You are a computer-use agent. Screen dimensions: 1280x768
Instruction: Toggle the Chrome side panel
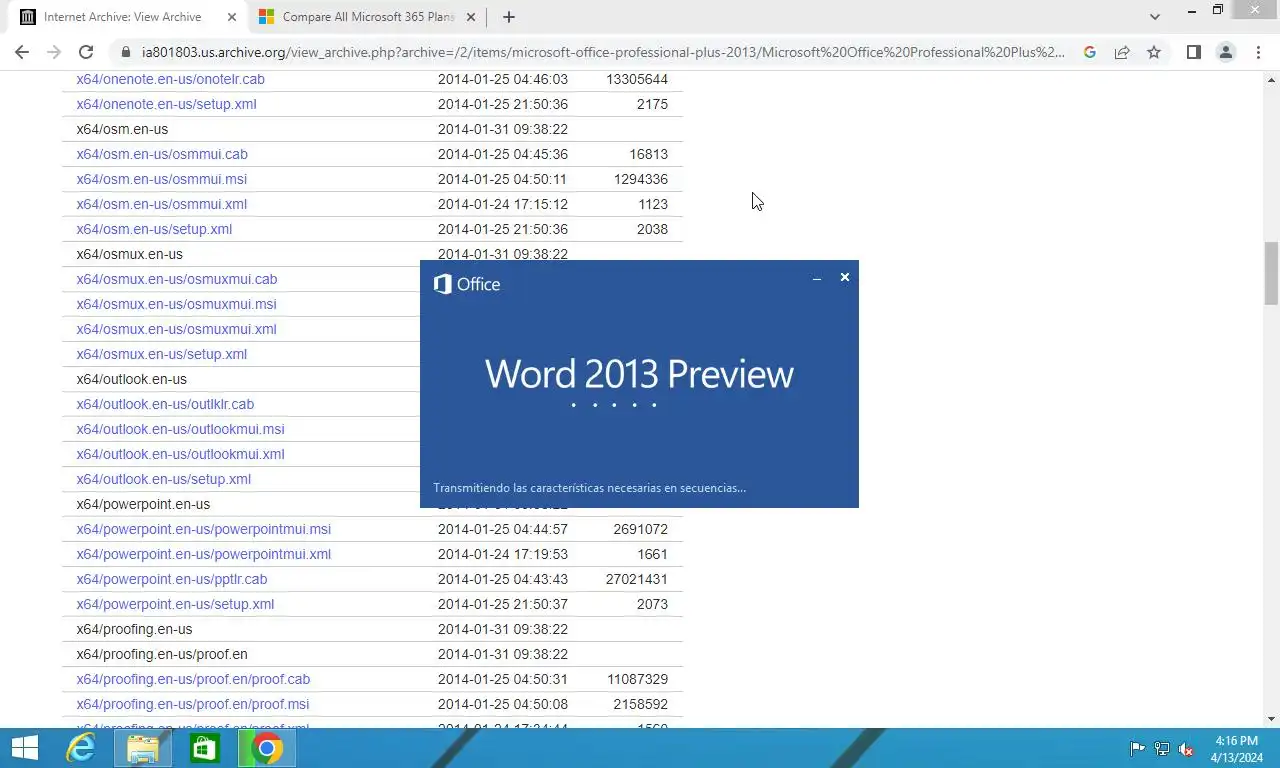(x=1193, y=52)
